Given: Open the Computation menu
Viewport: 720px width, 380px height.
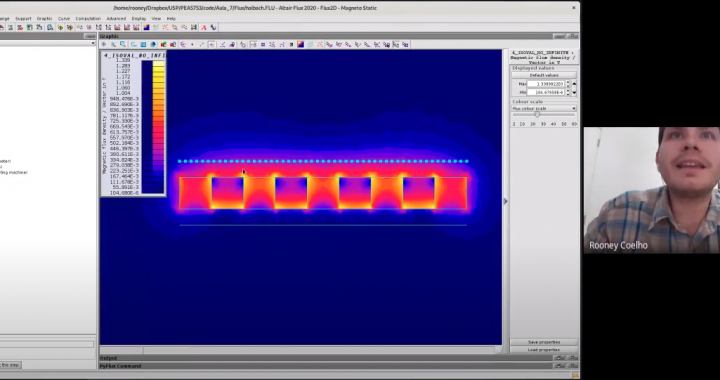Looking at the screenshot, I should [x=88, y=18].
